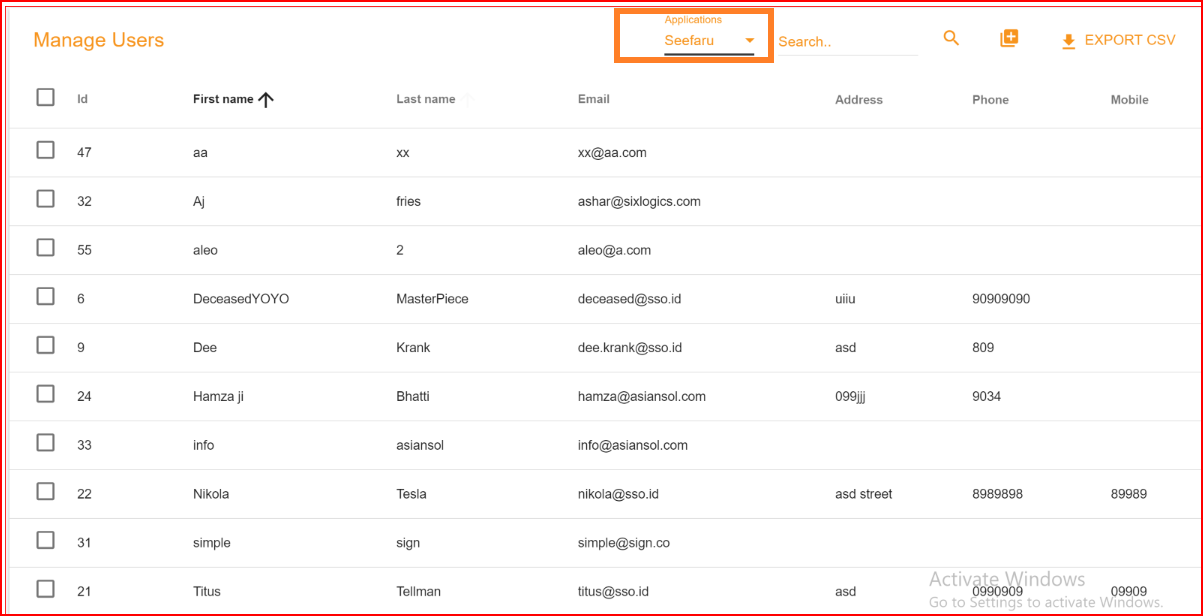Viewport: 1203px width, 616px height.
Task: Check the box for the info asiansol row
Action: [45, 442]
